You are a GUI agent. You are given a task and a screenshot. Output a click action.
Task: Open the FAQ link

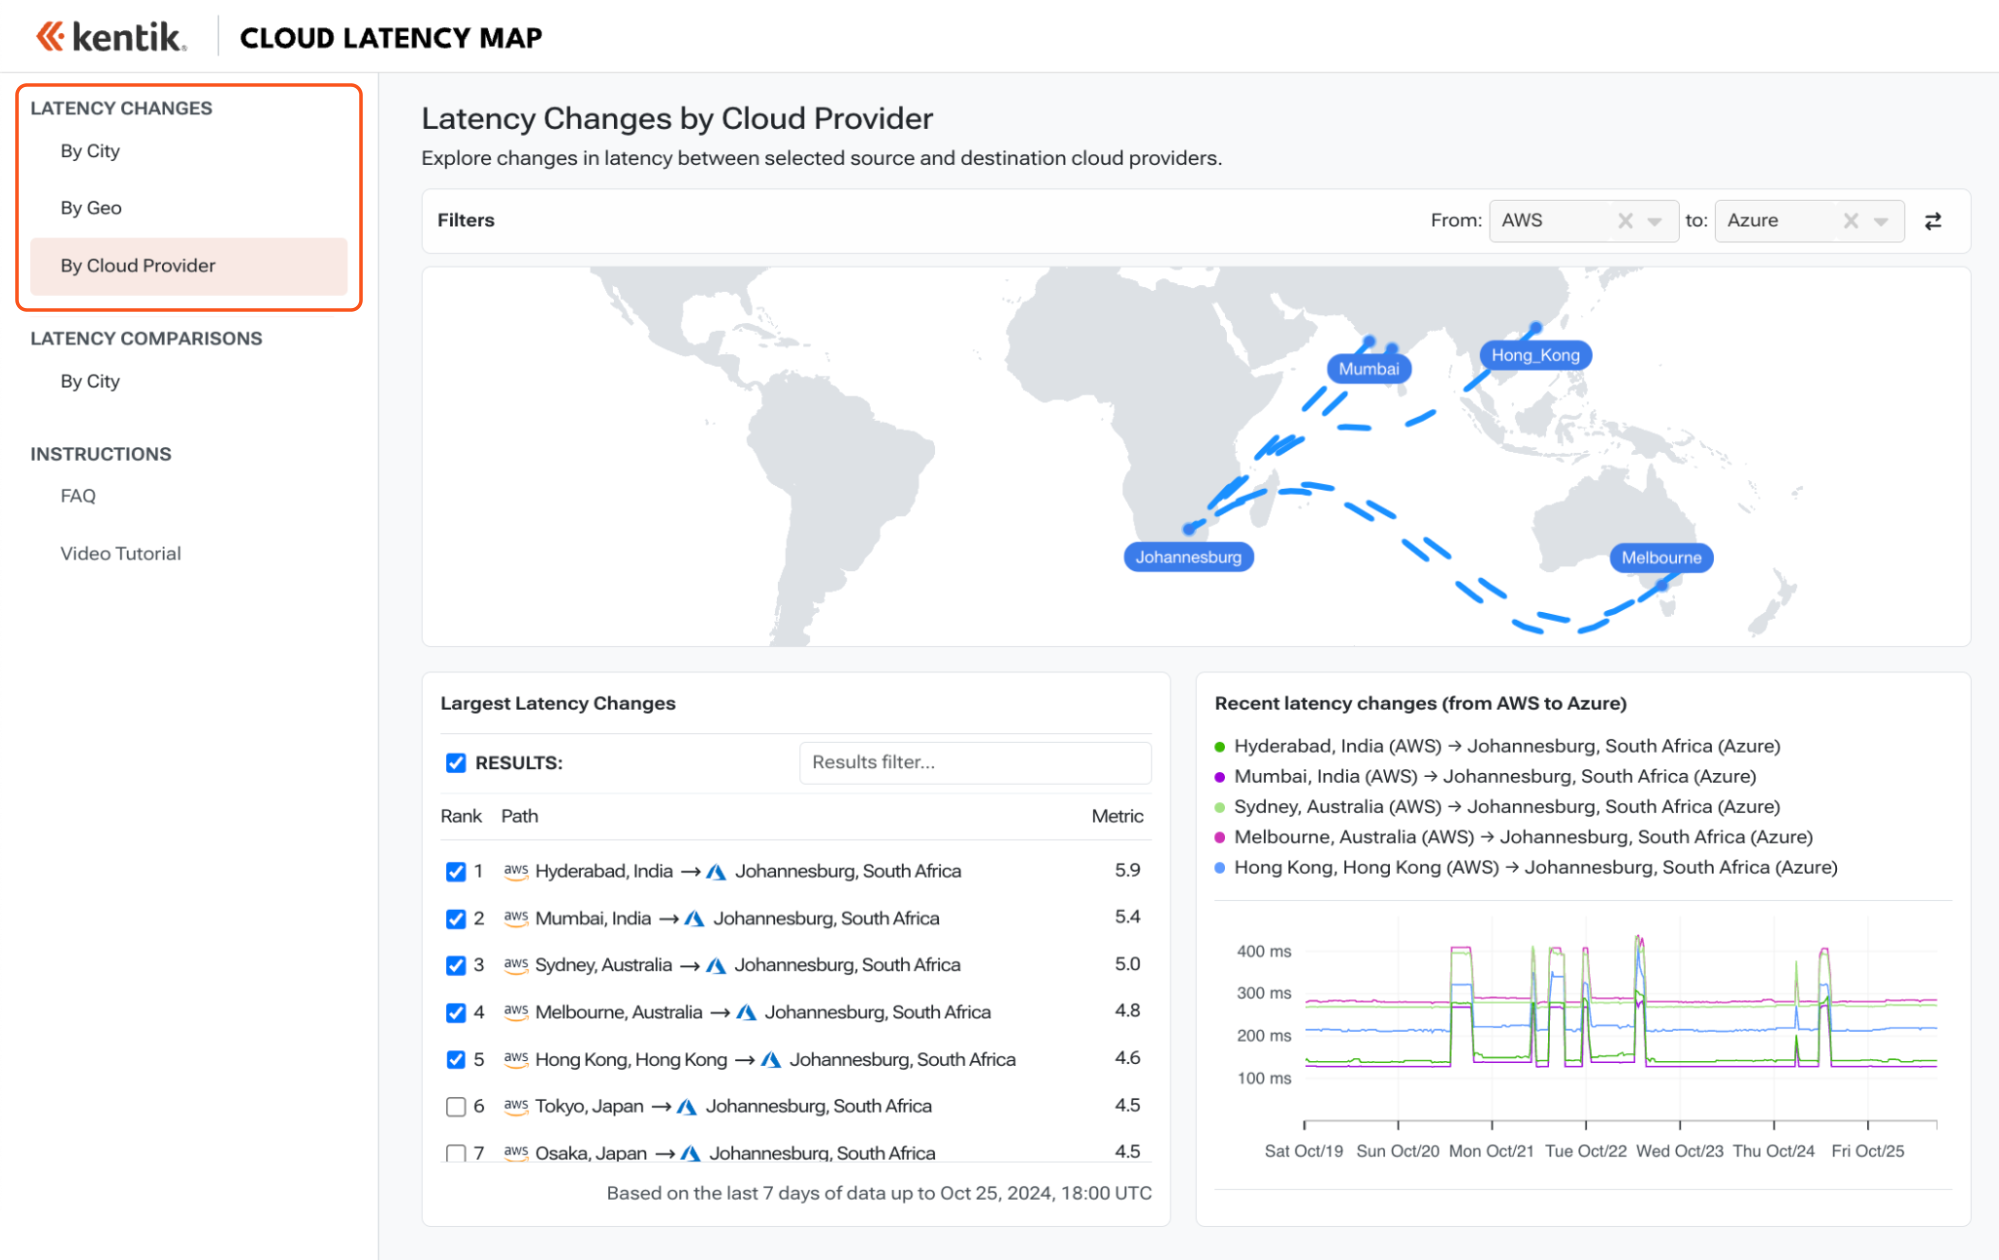click(x=78, y=496)
